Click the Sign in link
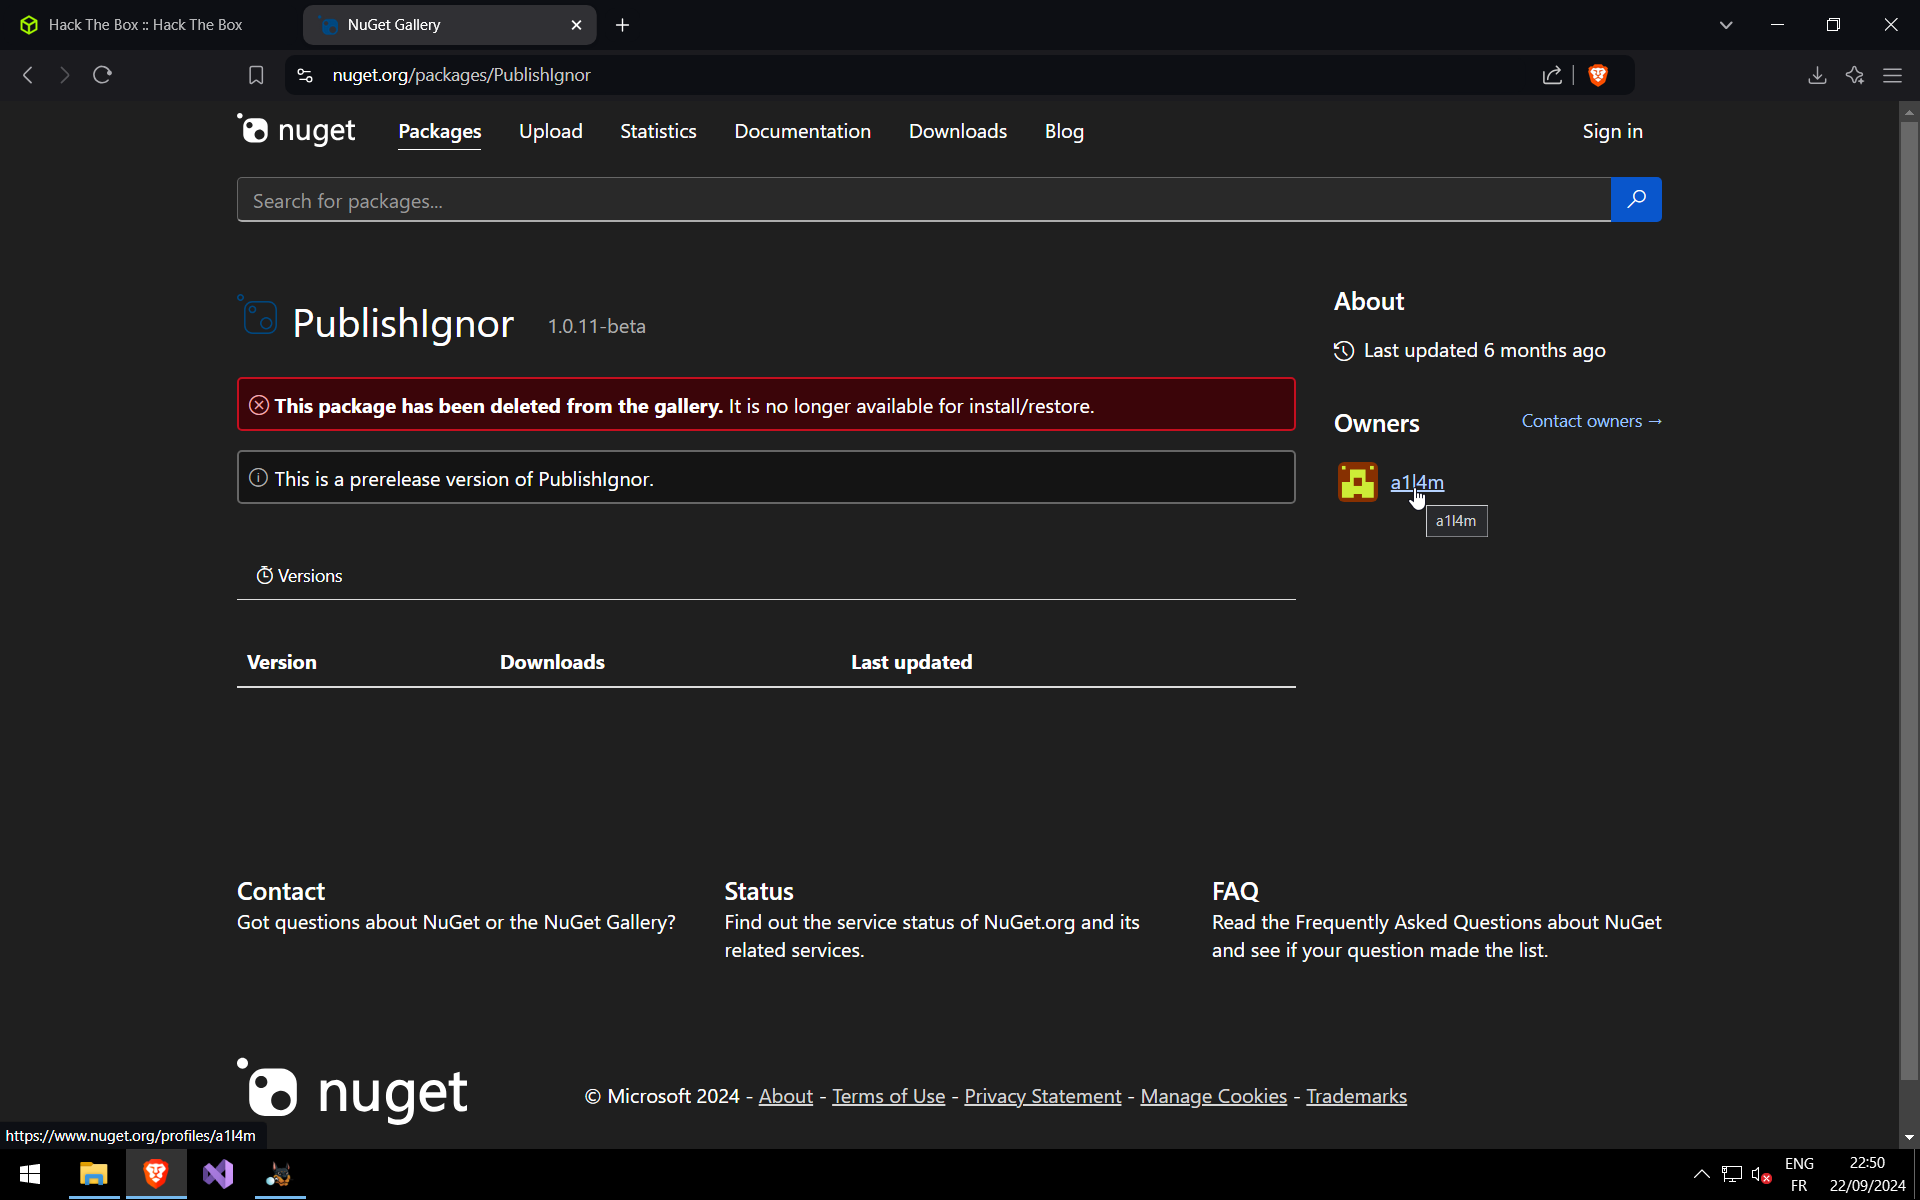 click(1612, 131)
